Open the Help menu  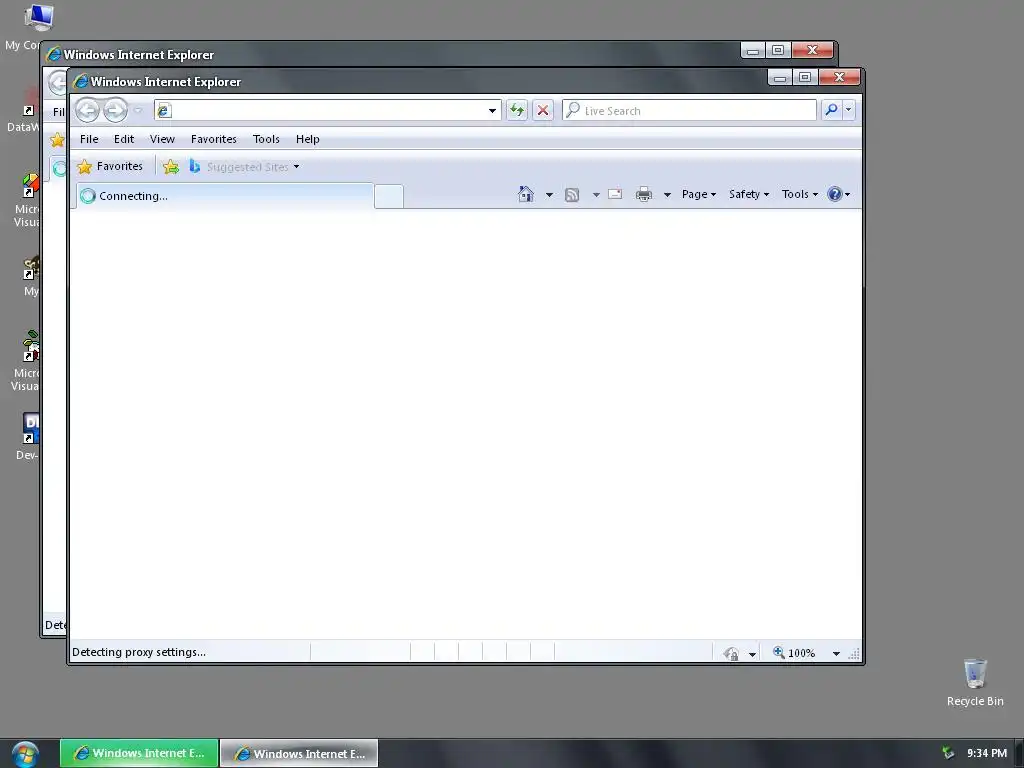(308, 139)
